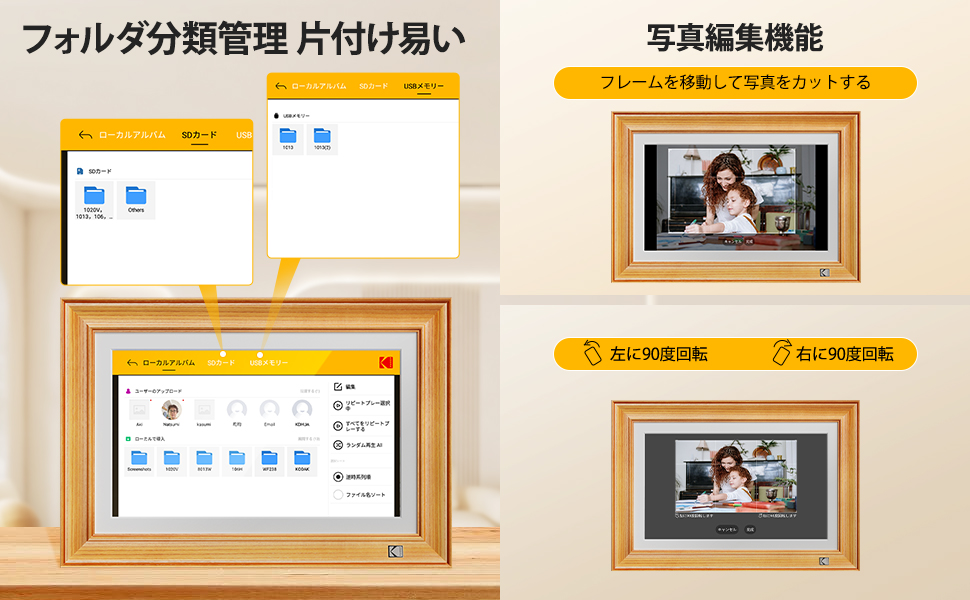Click manage link beside local import header

[x=309, y=439]
